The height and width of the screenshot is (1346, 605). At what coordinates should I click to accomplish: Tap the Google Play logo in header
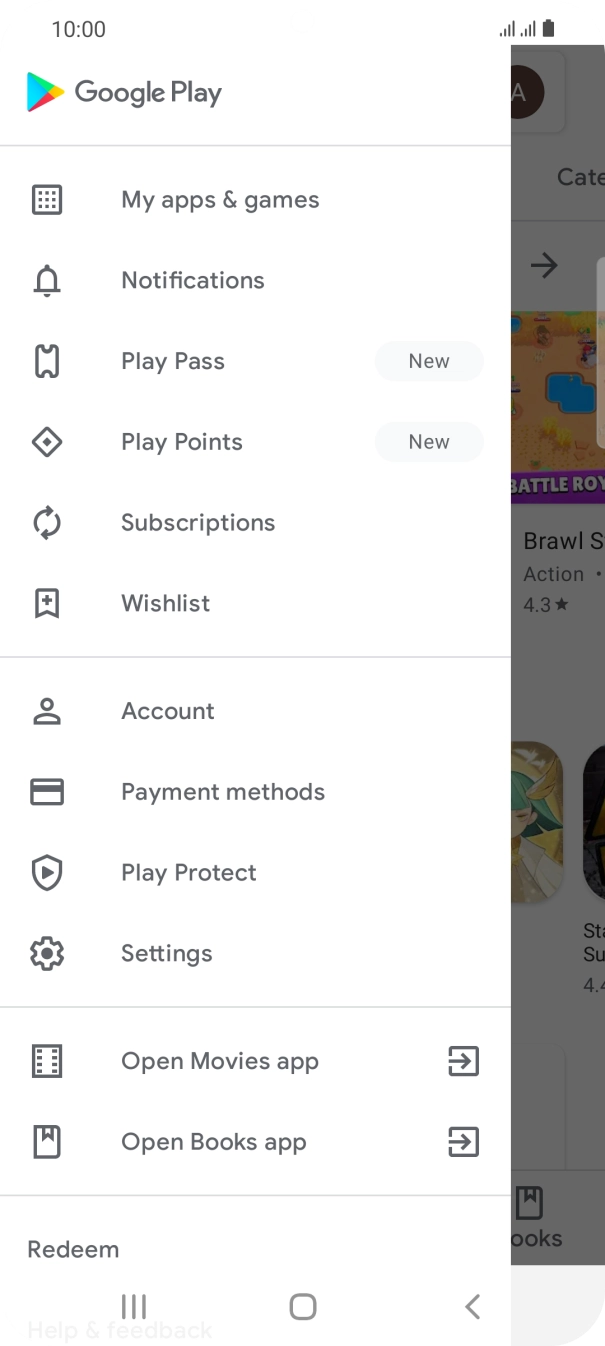[x=124, y=93]
